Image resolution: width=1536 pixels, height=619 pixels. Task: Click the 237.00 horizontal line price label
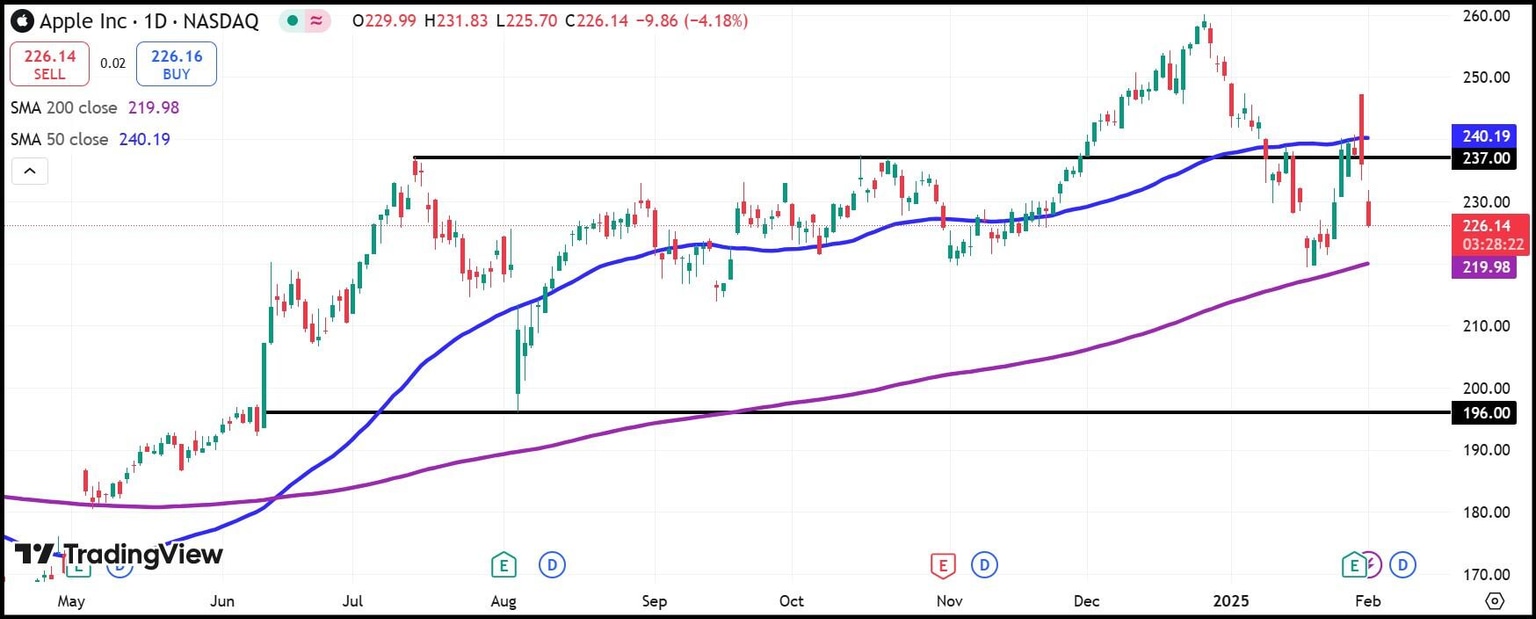[1484, 158]
